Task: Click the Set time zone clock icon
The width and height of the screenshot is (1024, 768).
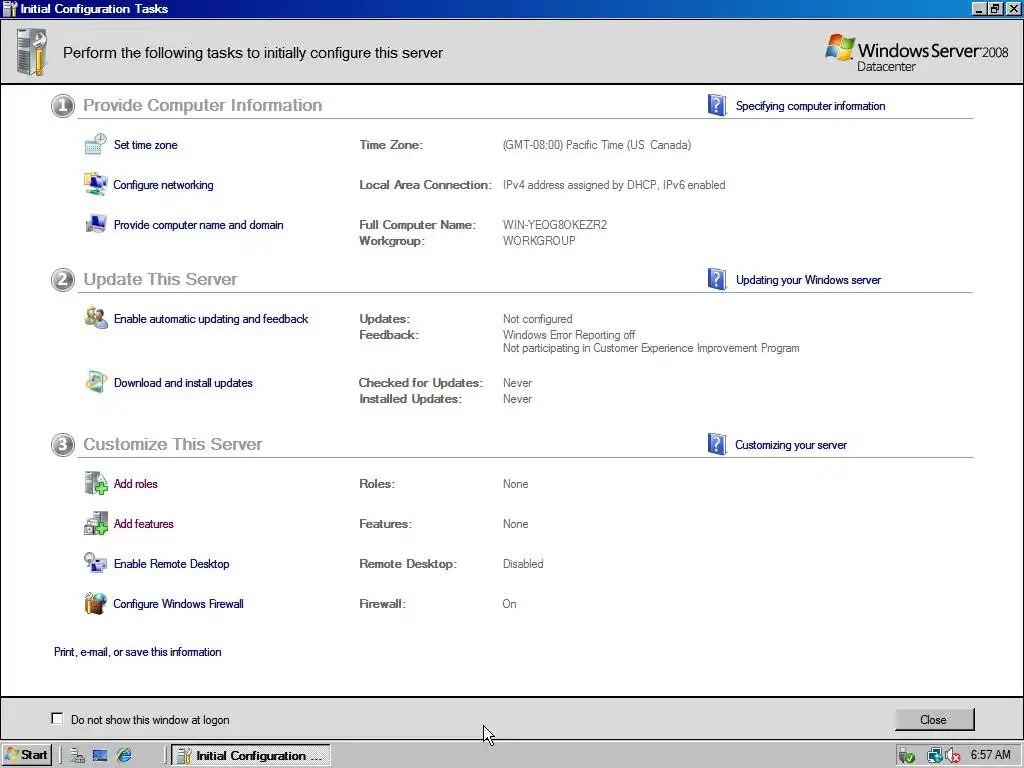Action: (95, 144)
